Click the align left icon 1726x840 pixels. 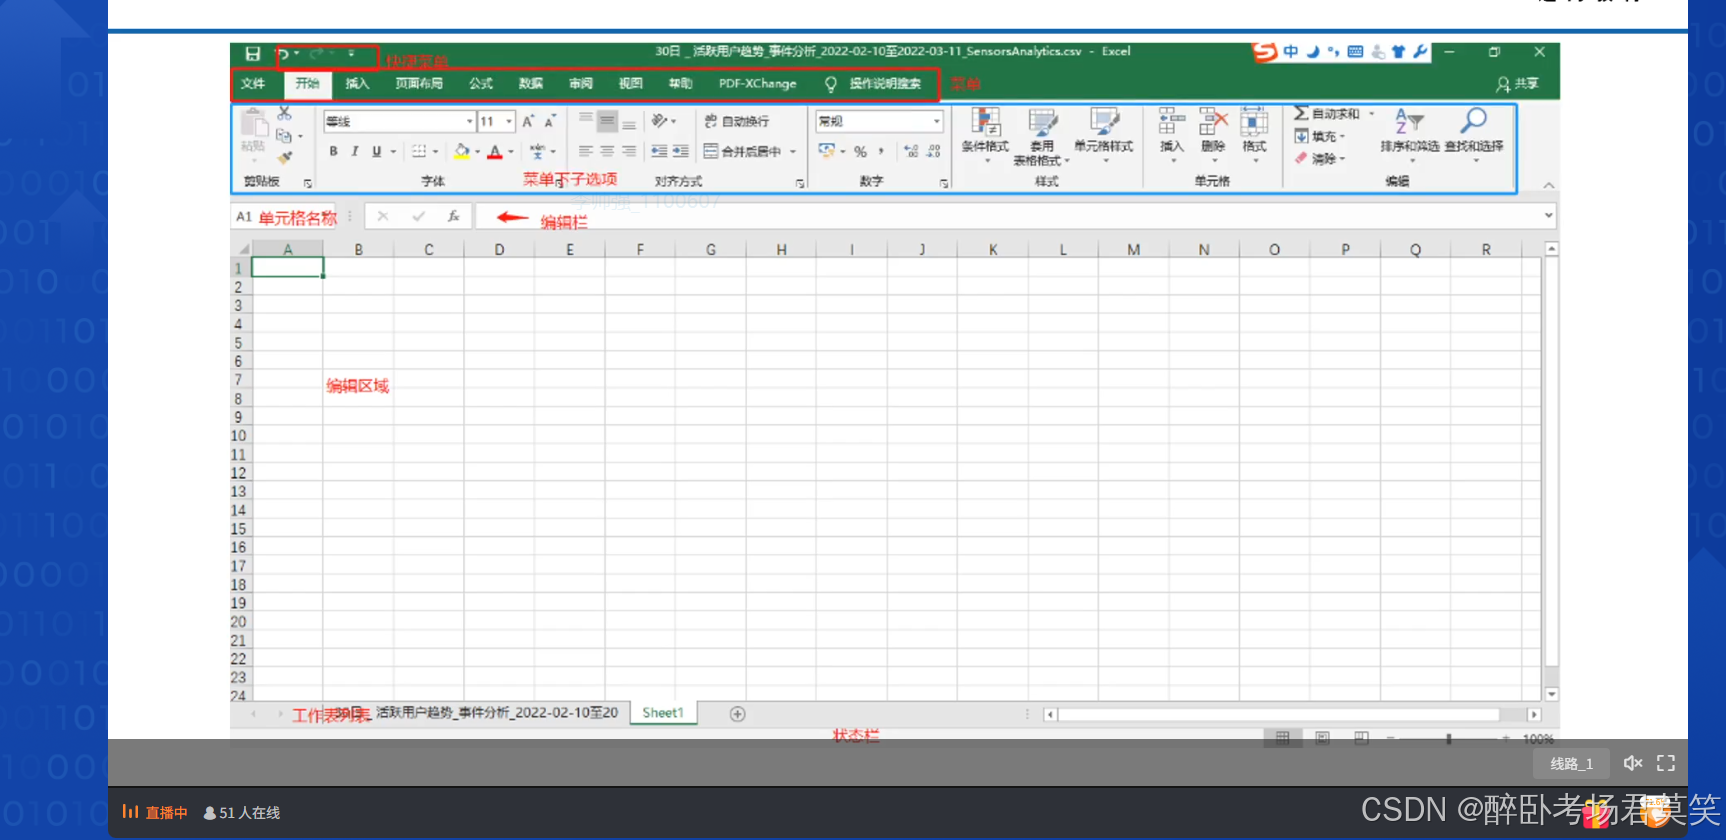(586, 152)
